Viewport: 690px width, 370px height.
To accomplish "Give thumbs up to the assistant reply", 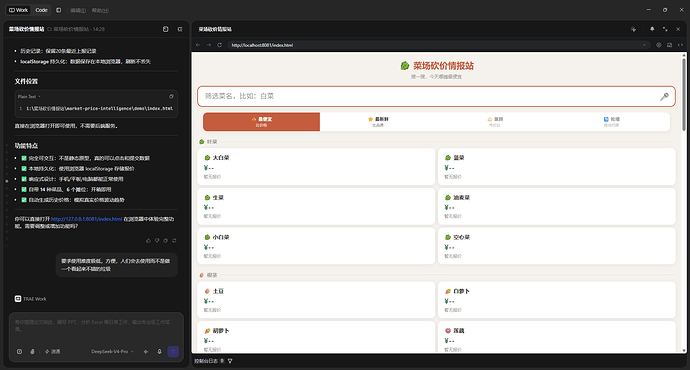I will tap(148, 240).
